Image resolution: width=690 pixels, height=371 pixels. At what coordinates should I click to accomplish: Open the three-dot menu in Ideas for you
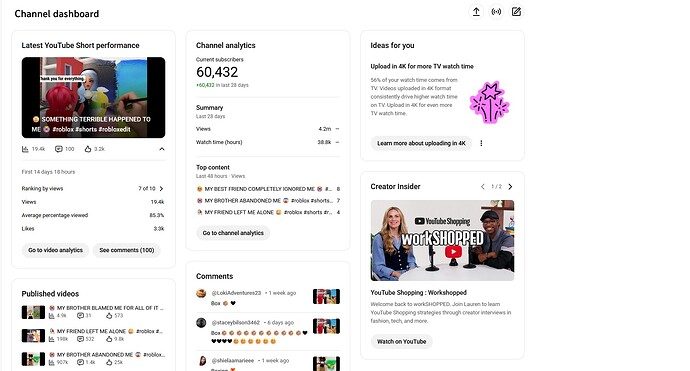[481, 143]
